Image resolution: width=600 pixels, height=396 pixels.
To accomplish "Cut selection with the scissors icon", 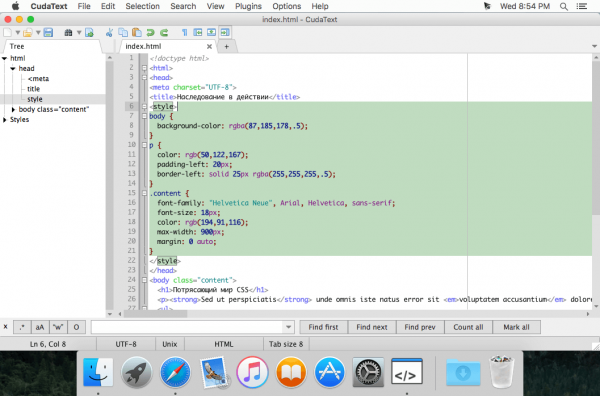I will coord(109,33).
